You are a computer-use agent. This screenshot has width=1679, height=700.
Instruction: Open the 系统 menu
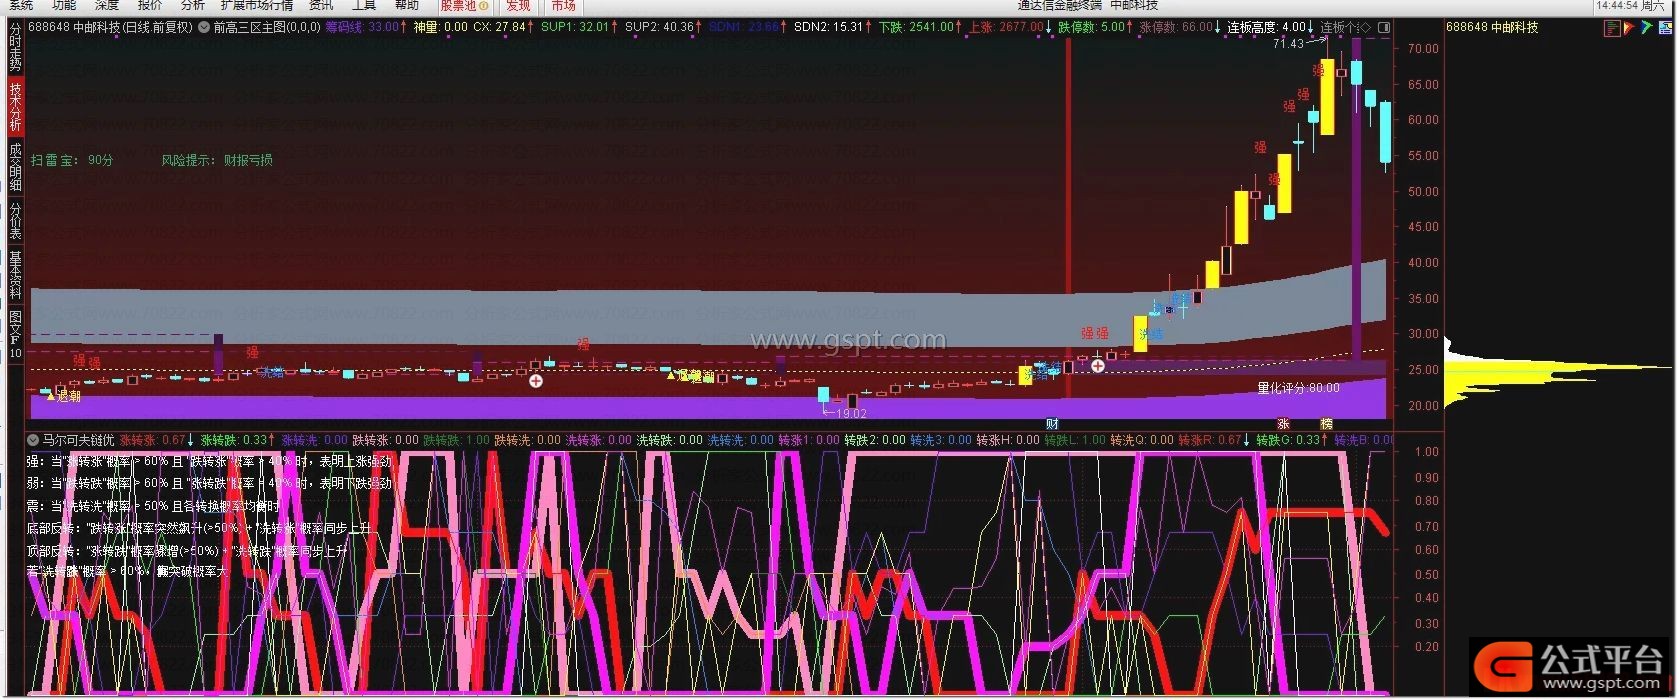point(21,5)
